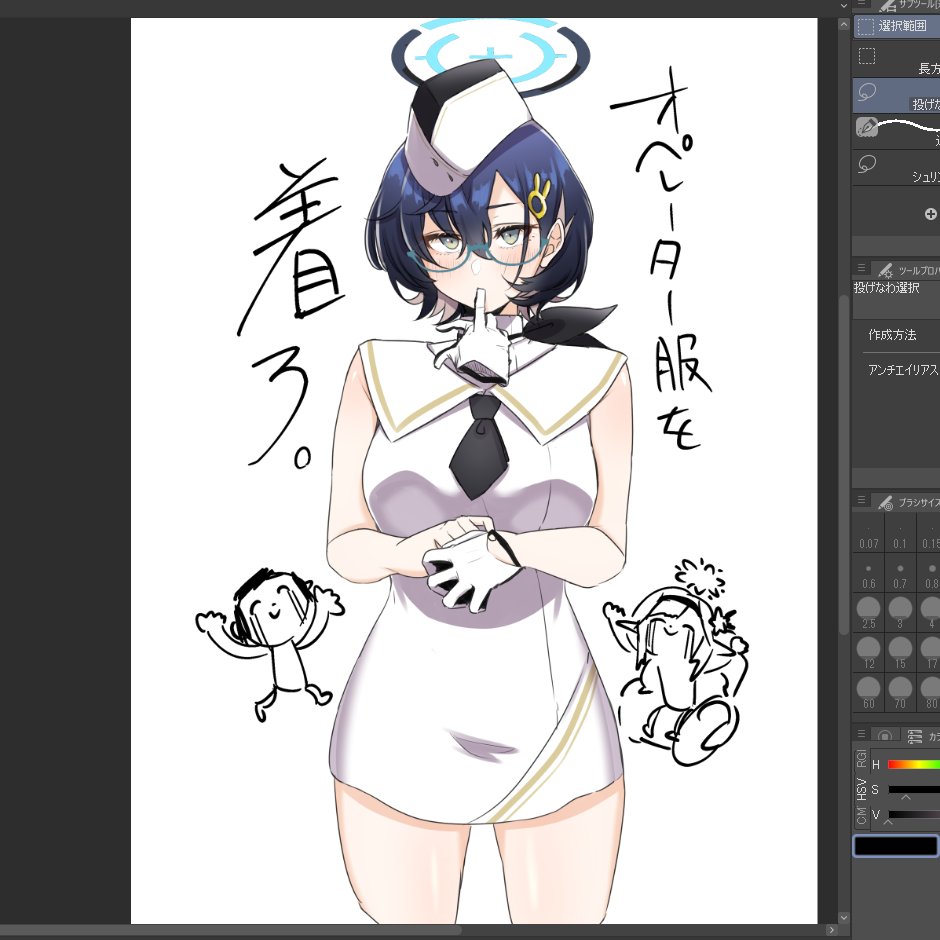Select the CMYK slider mode tab
The width and height of the screenshot is (940, 940).
coord(861,815)
